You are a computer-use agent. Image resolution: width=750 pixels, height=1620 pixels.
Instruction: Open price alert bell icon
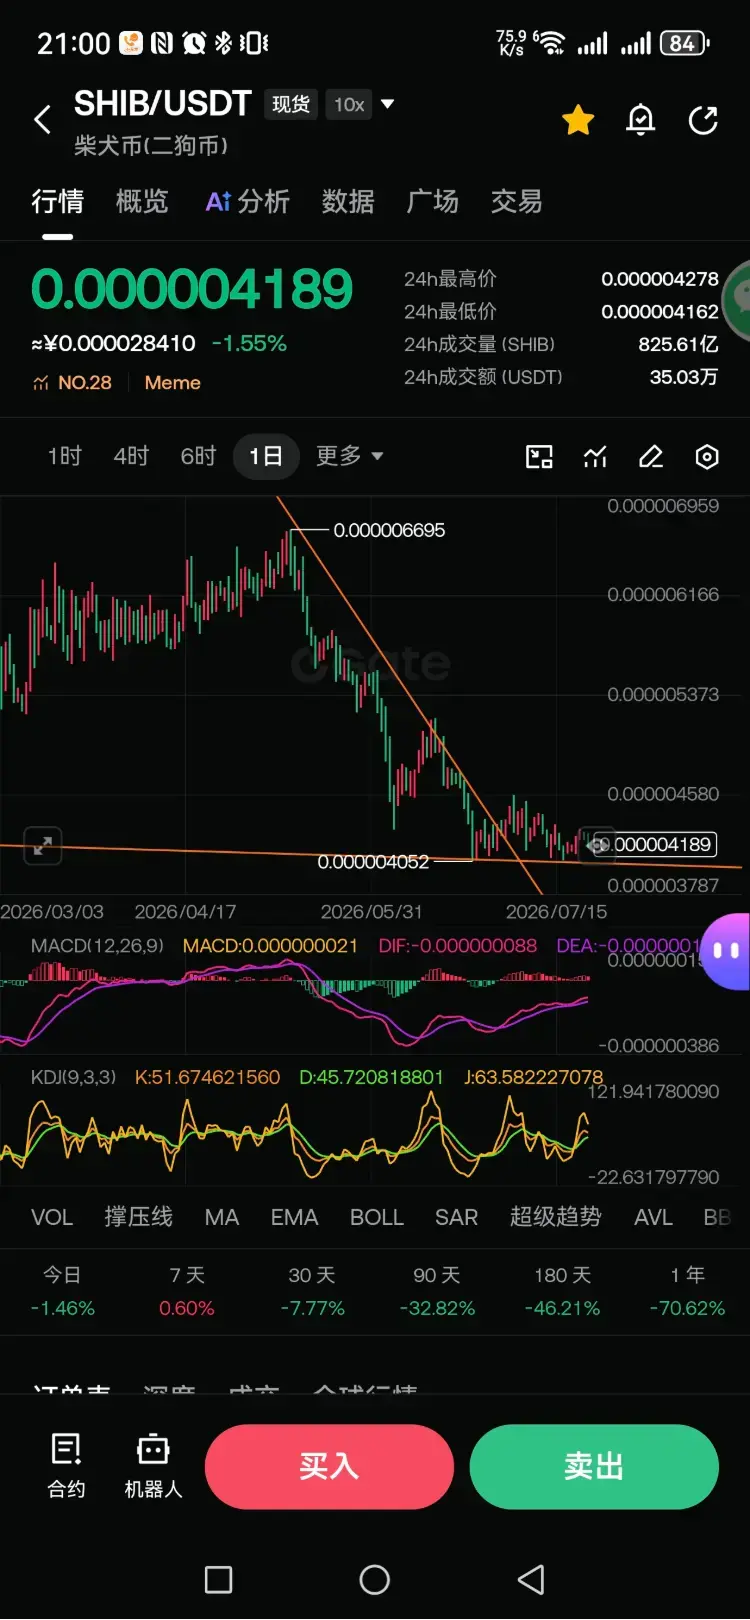(x=640, y=120)
